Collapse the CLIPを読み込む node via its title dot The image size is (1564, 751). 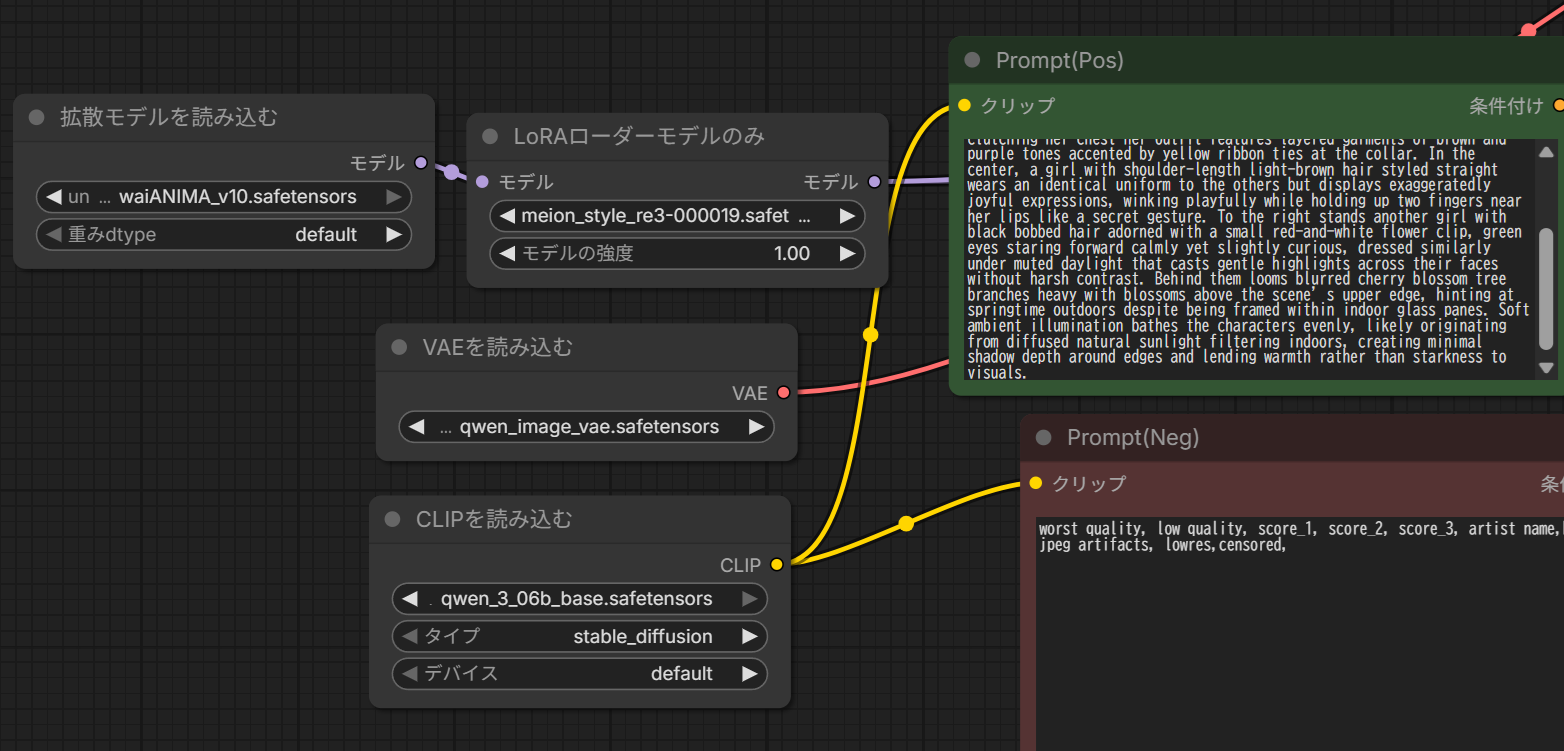[393, 519]
